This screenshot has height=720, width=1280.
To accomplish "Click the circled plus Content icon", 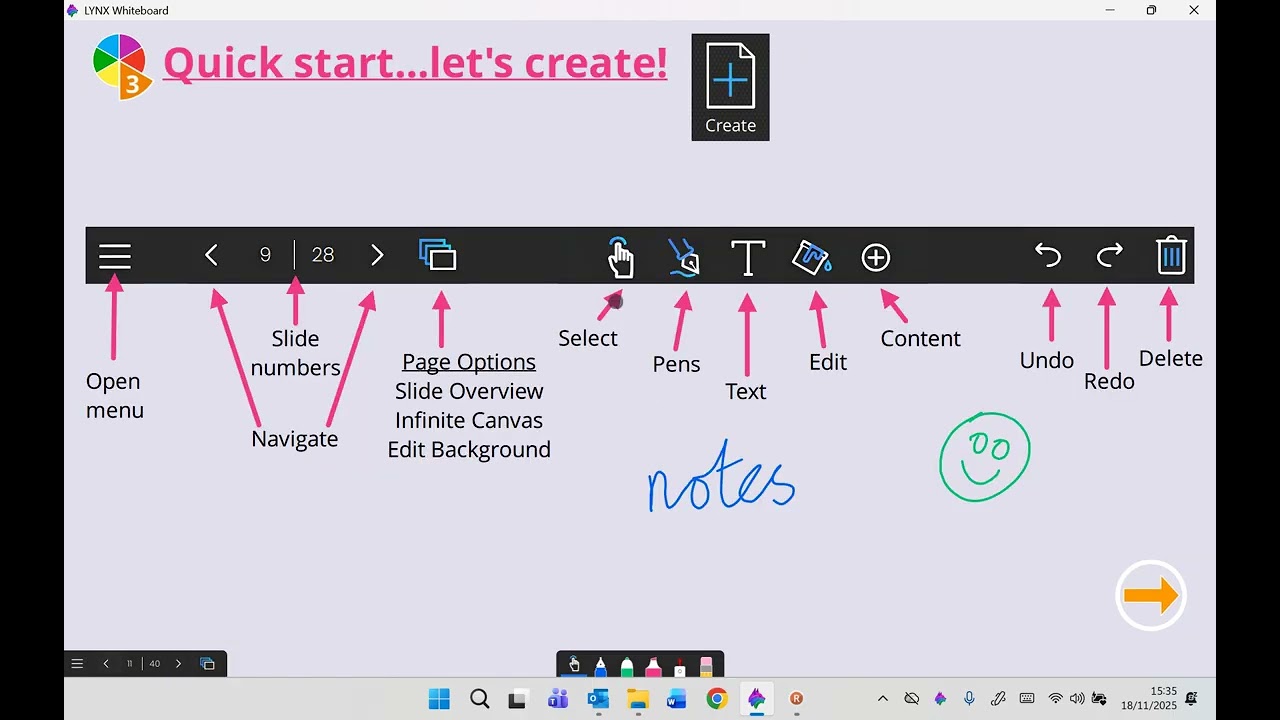I will click(x=875, y=257).
